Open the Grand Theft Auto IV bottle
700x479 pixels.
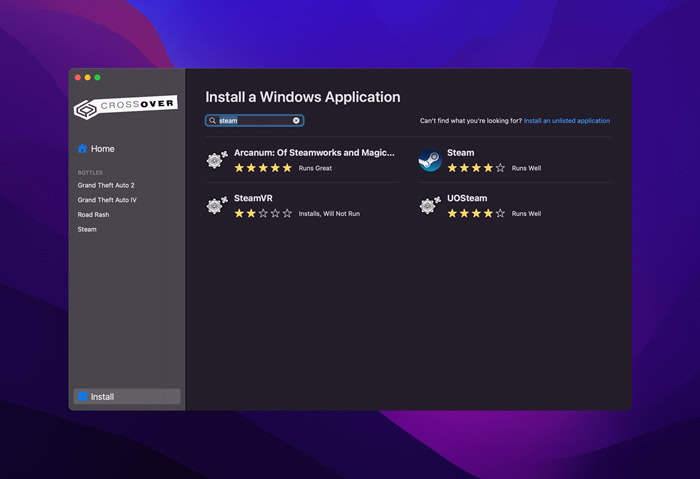[x=107, y=200]
